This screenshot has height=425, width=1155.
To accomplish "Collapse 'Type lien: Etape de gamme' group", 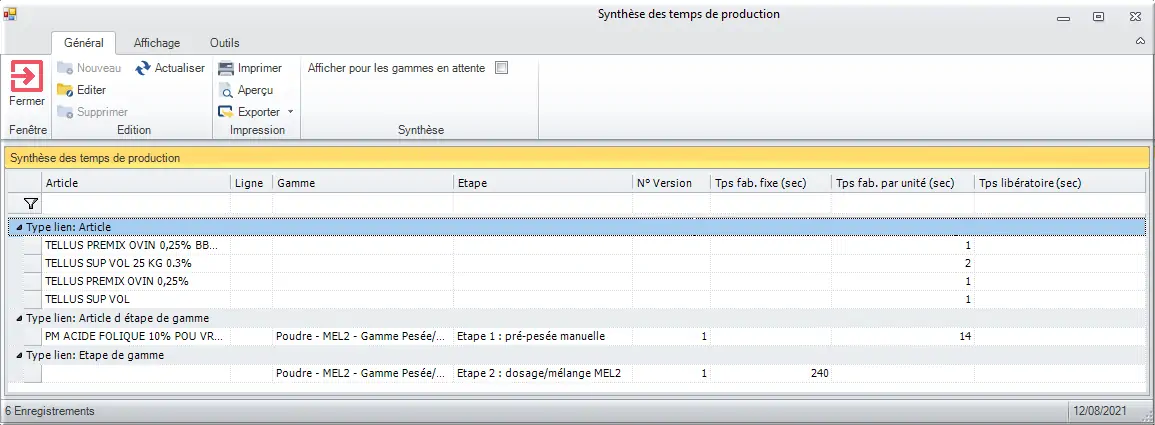I will pos(19,355).
